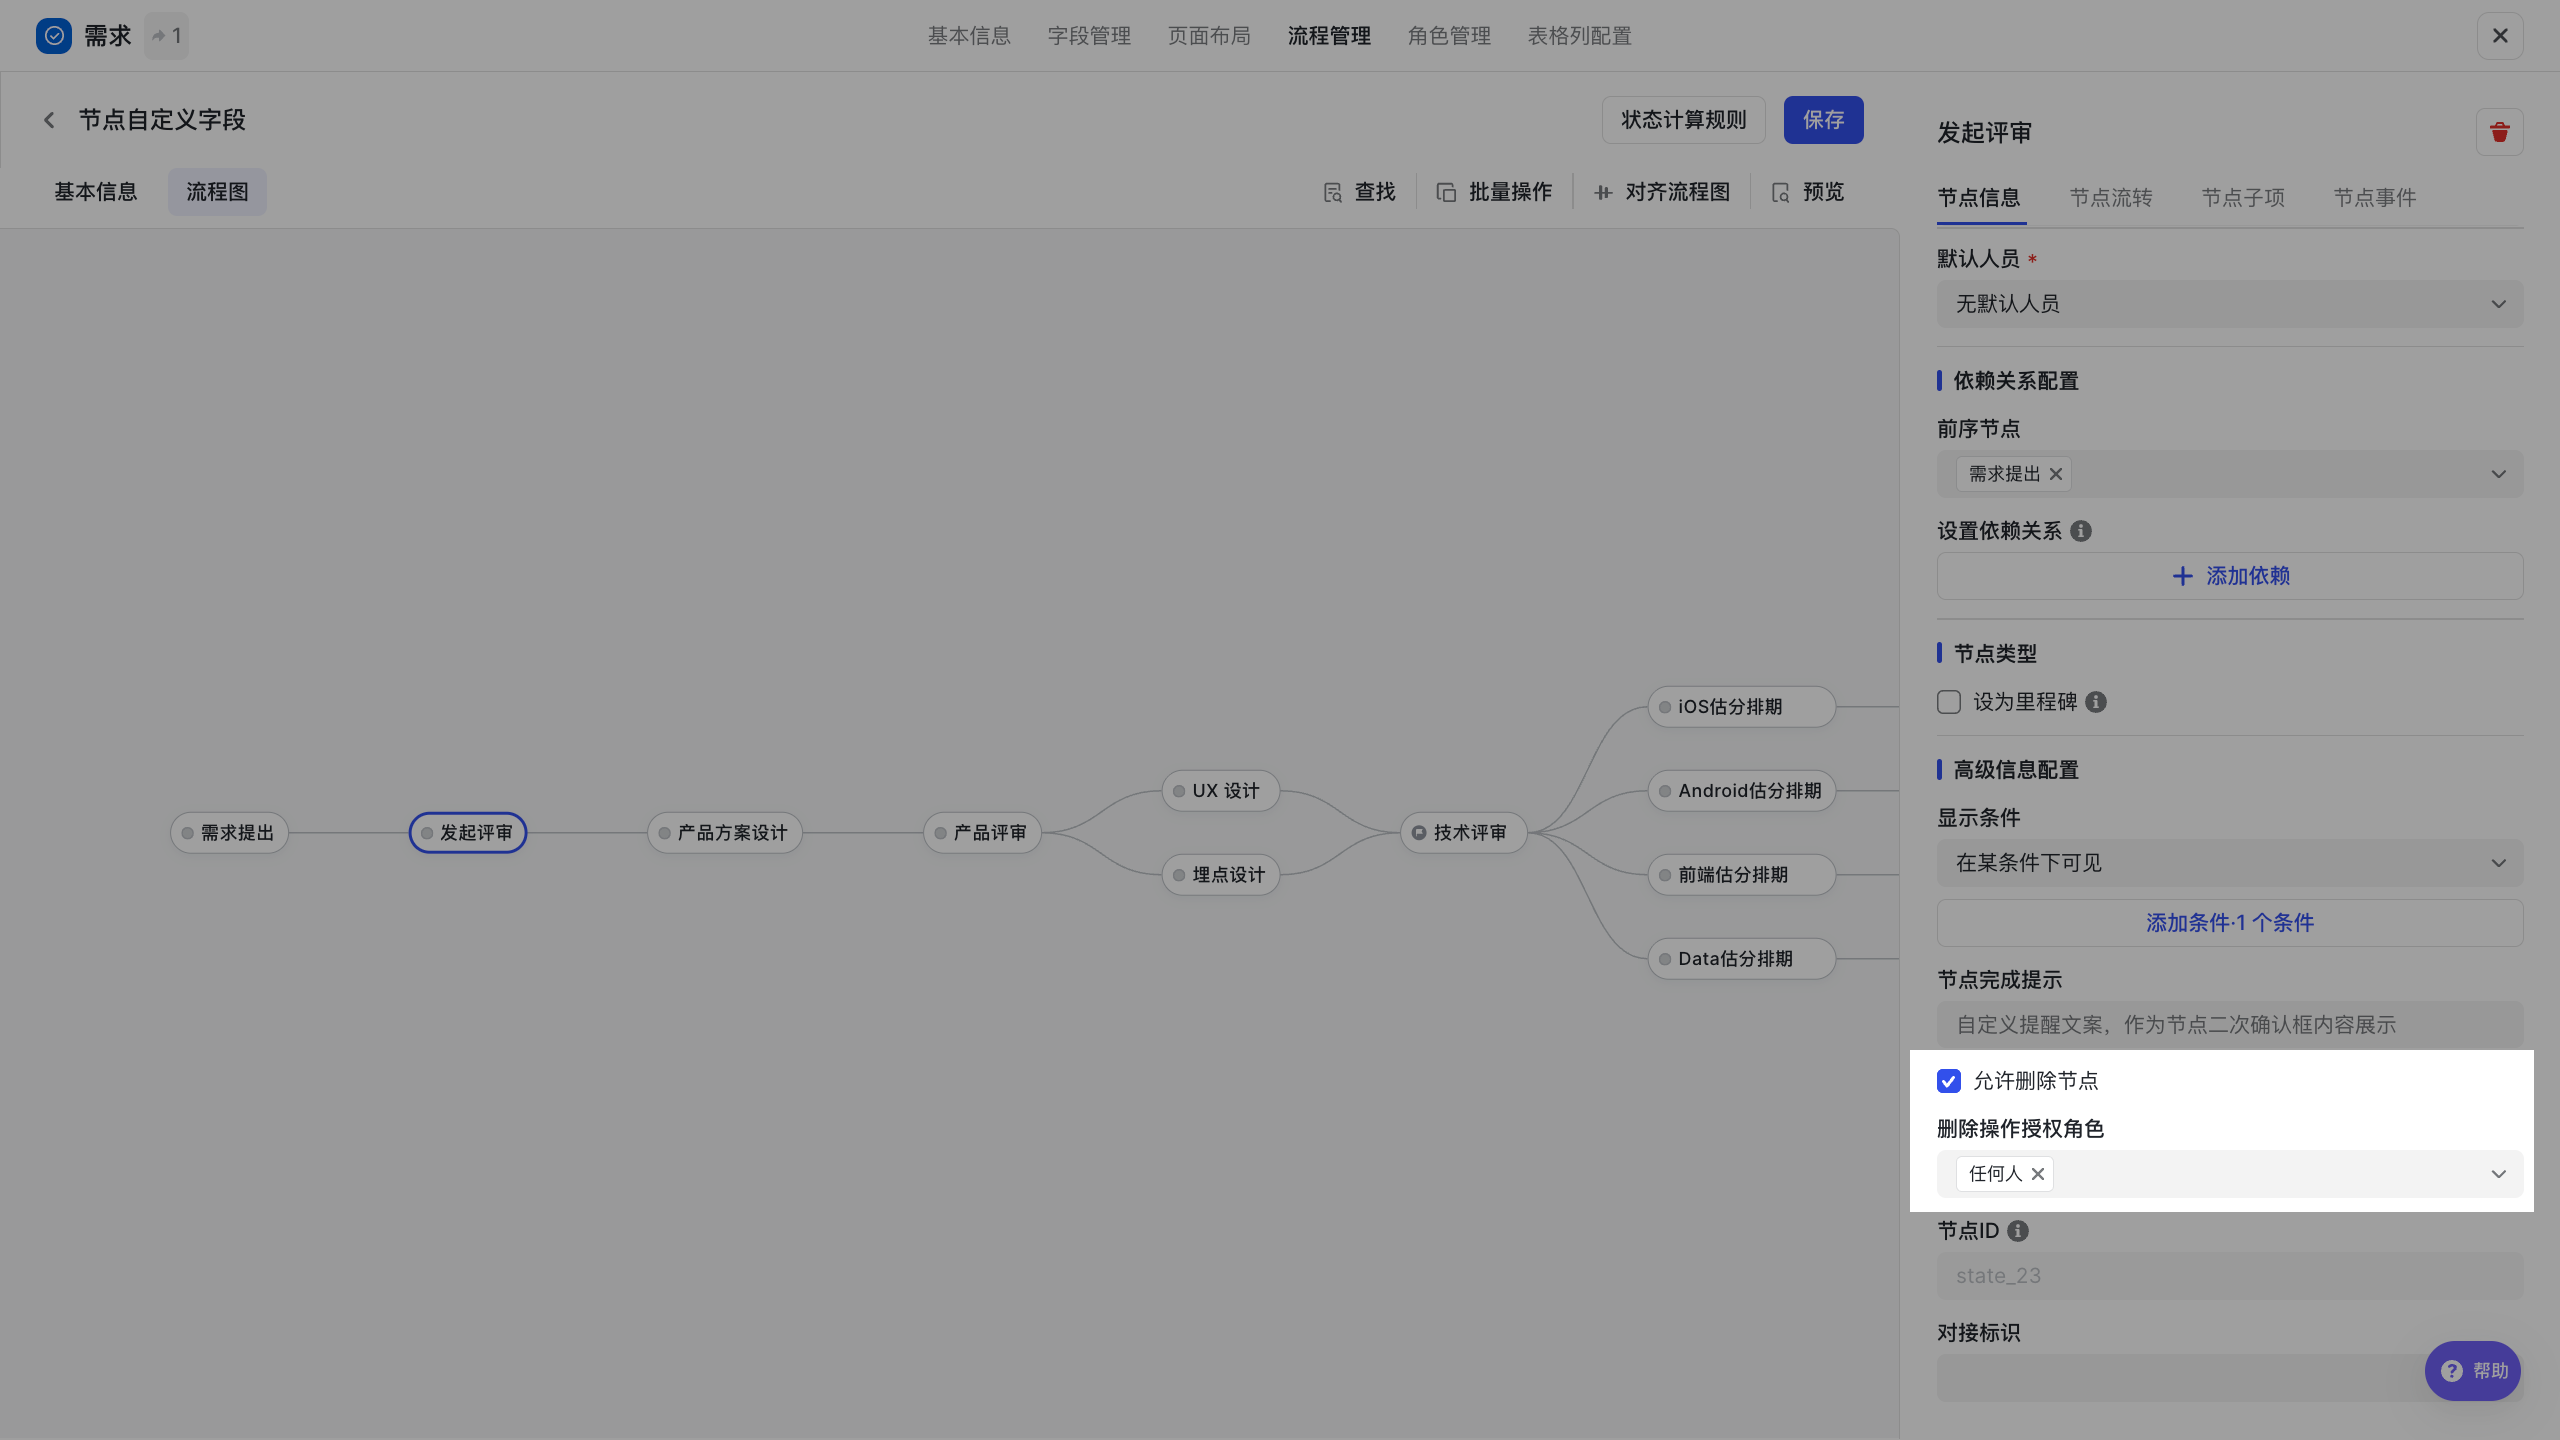
Task: Click the 需求 work item logo icon
Action: pos(54,36)
